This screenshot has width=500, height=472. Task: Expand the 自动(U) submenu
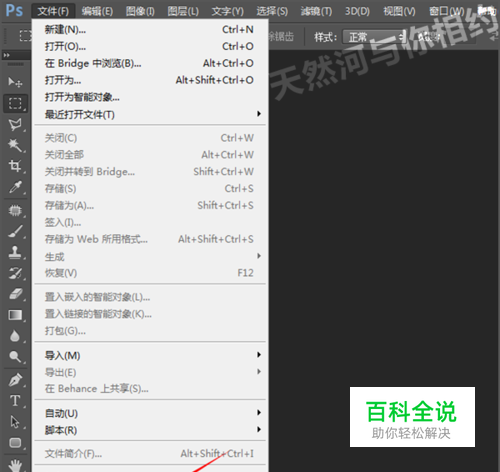click(150, 413)
